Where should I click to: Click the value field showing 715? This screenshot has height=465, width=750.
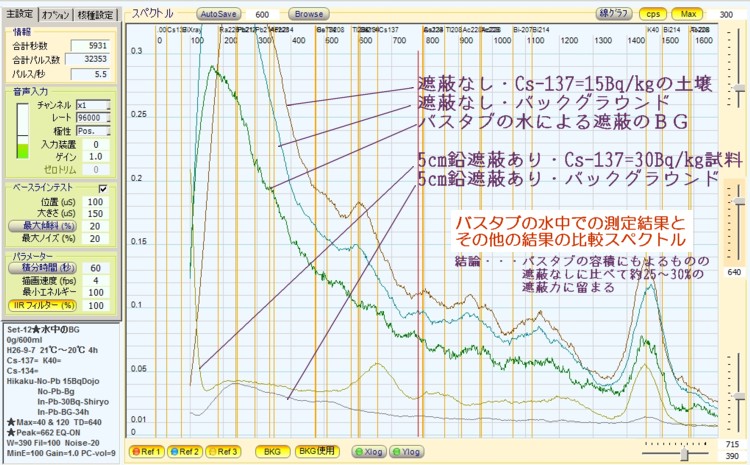pyautogui.click(x=732, y=444)
